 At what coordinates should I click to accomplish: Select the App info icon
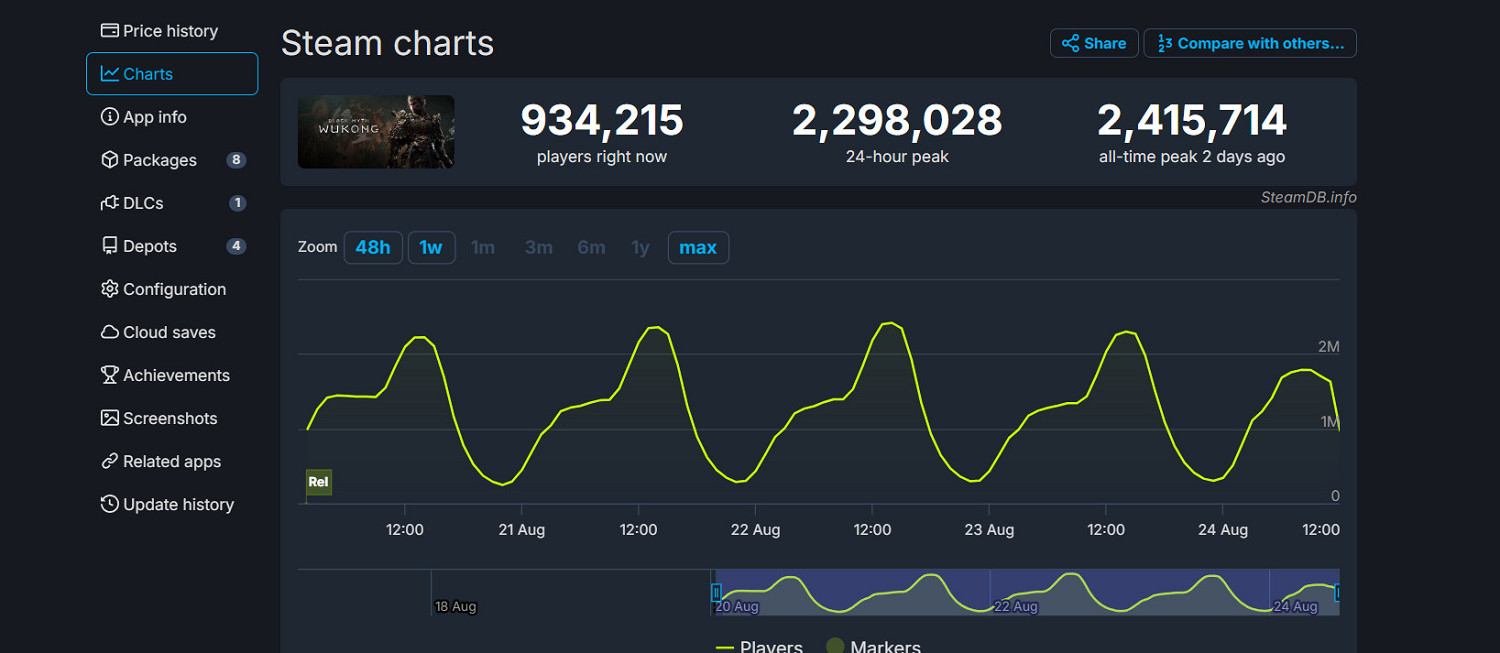[x=109, y=117]
